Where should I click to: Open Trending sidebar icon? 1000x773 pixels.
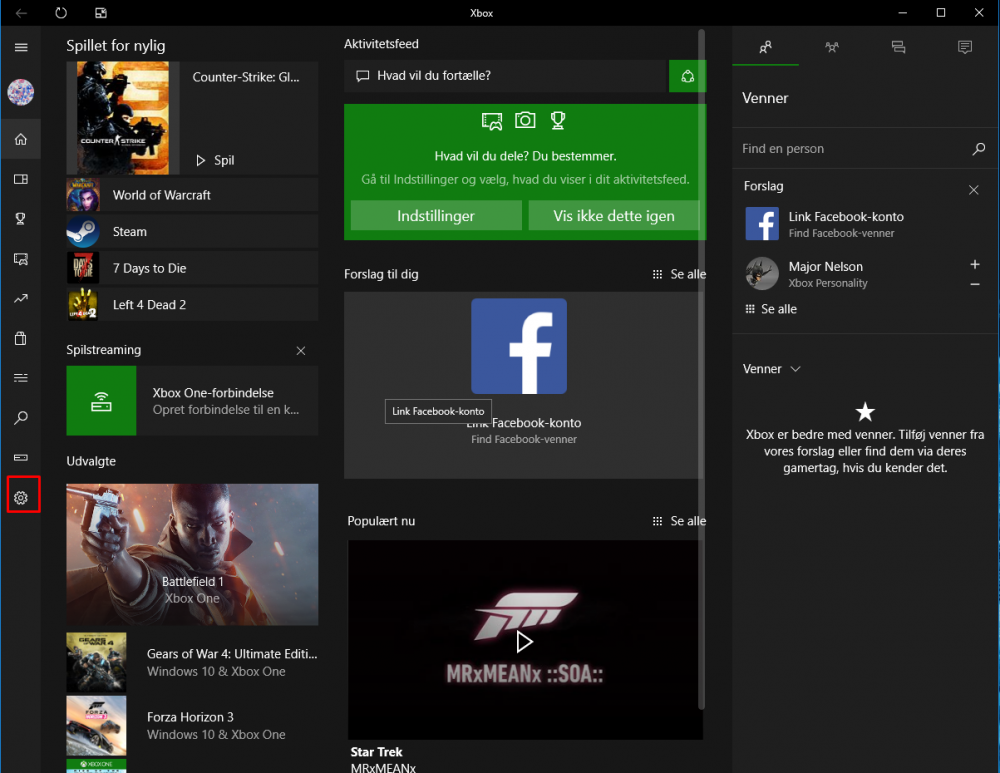click(21, 298)
